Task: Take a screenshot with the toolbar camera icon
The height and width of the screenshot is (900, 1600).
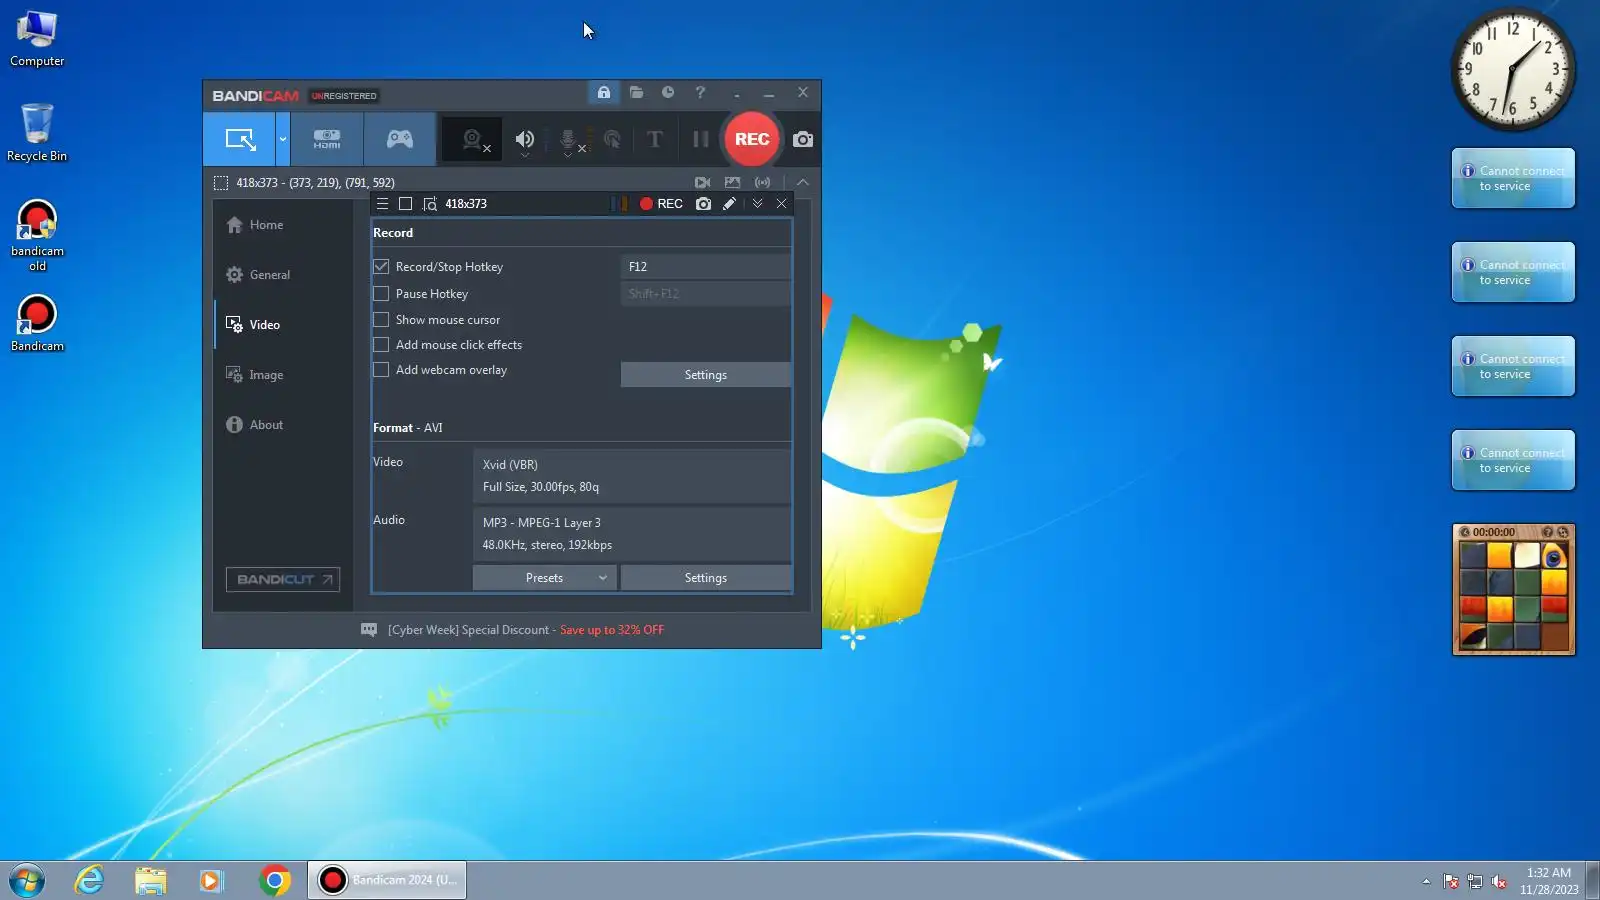Action: tap(803, 139)
